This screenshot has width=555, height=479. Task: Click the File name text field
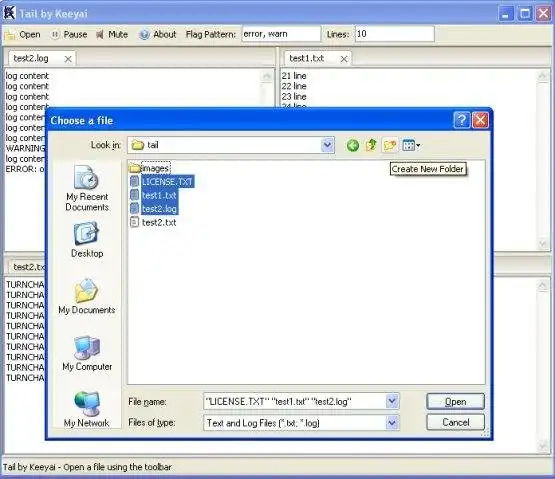(x=294, y=401)
